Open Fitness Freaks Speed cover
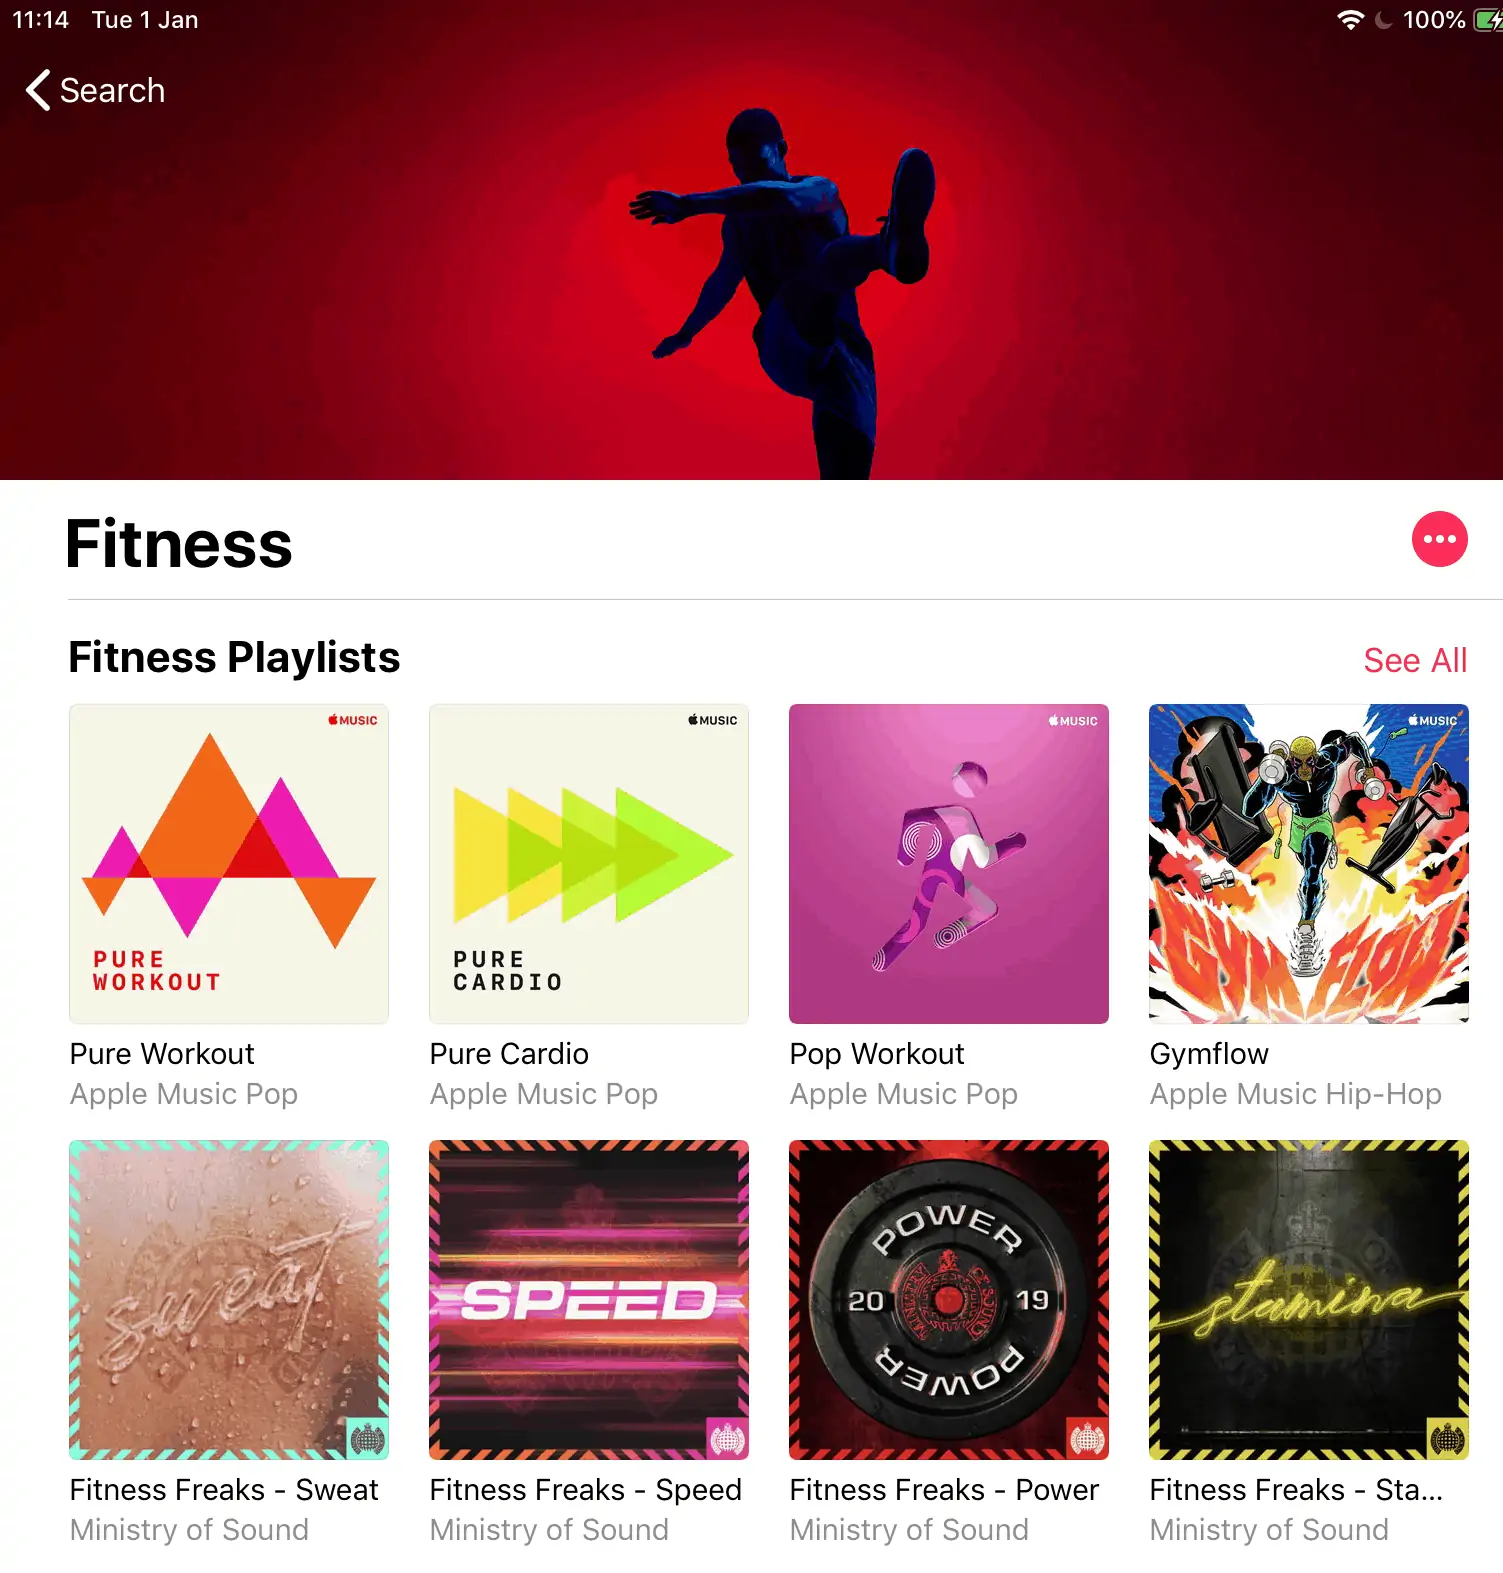Viewport: 1503px width, 1573px height. click(x=589, y=1300)
